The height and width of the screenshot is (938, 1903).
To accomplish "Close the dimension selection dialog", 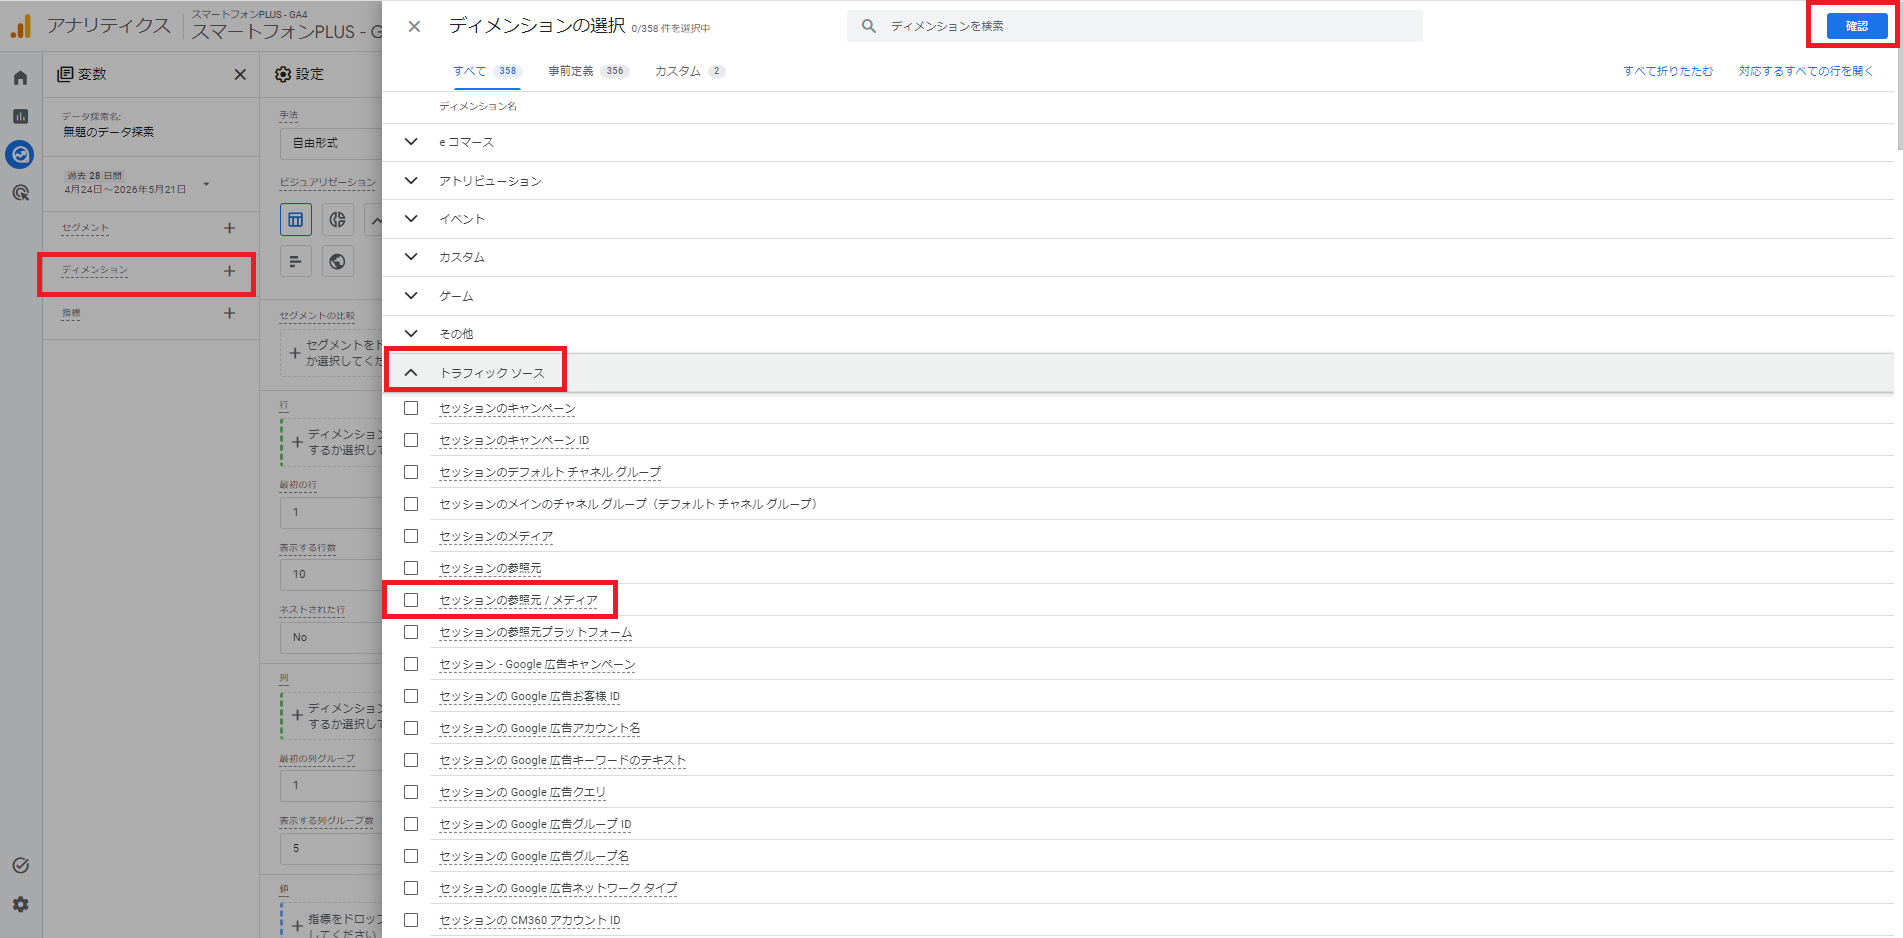I will [x=414, y=27].
